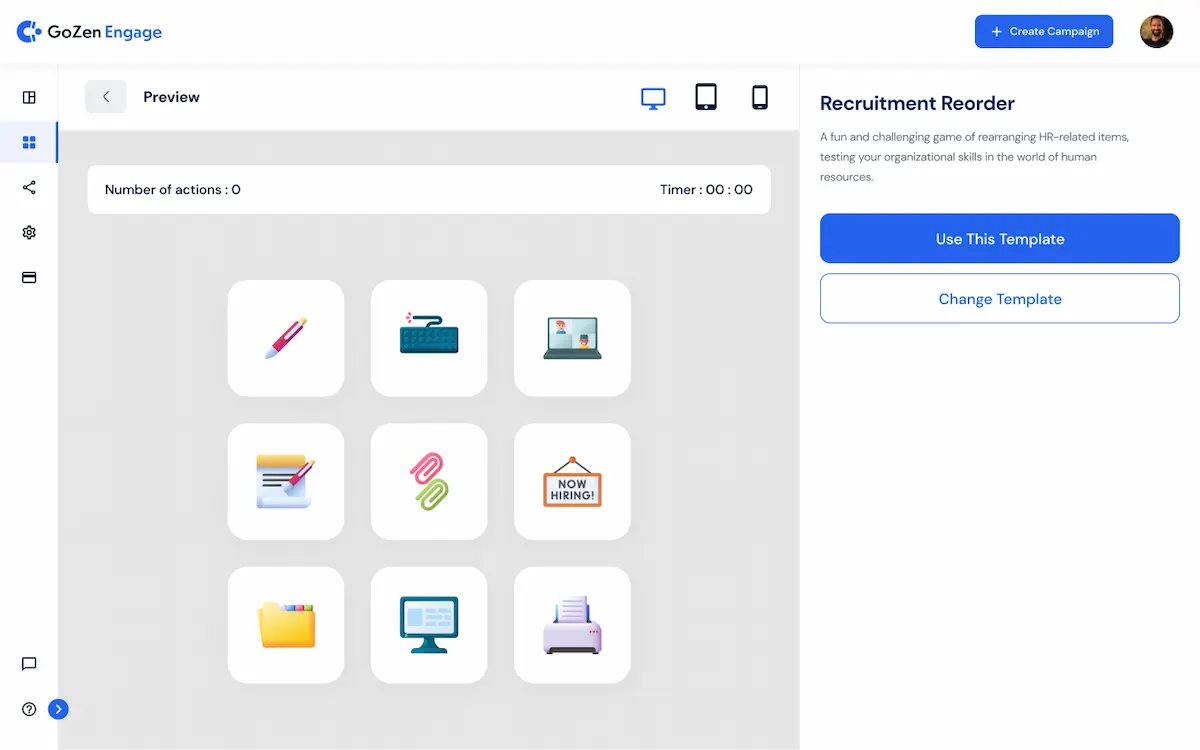Image resolution: width=1200 pixels, height=750 pixels.
Task: Open settings from the left sidebar
Action: click(x=28, y=232)
